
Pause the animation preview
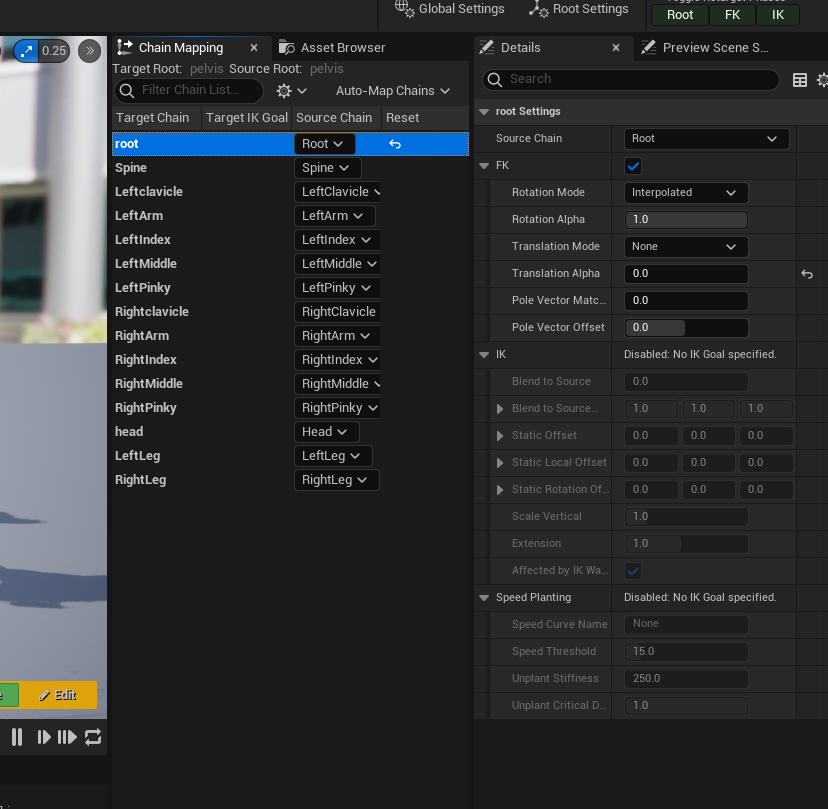pyautogui.click(x=17, y=737)
